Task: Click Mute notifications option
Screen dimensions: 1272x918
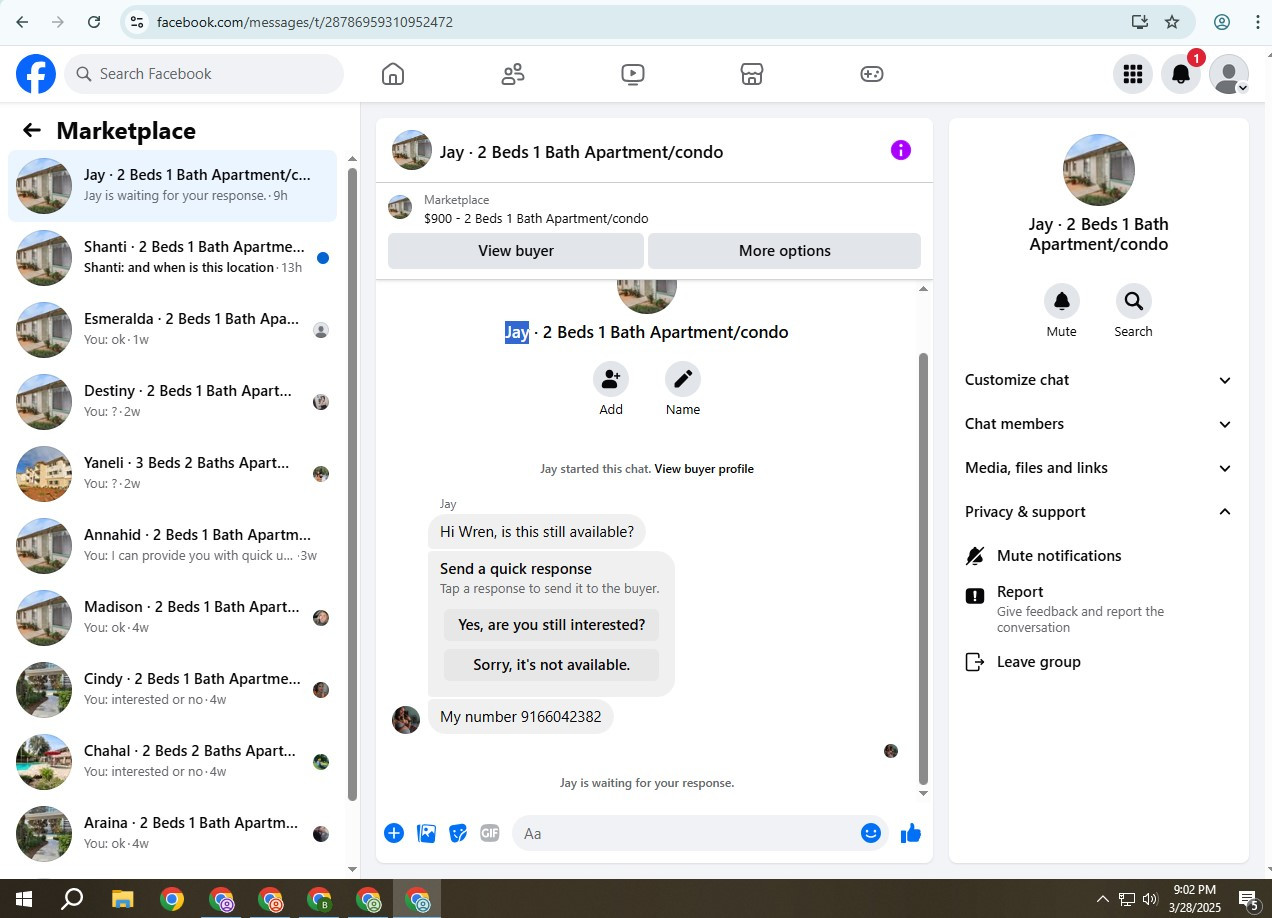Action: pyautogui.click(x=1098, y=556)
